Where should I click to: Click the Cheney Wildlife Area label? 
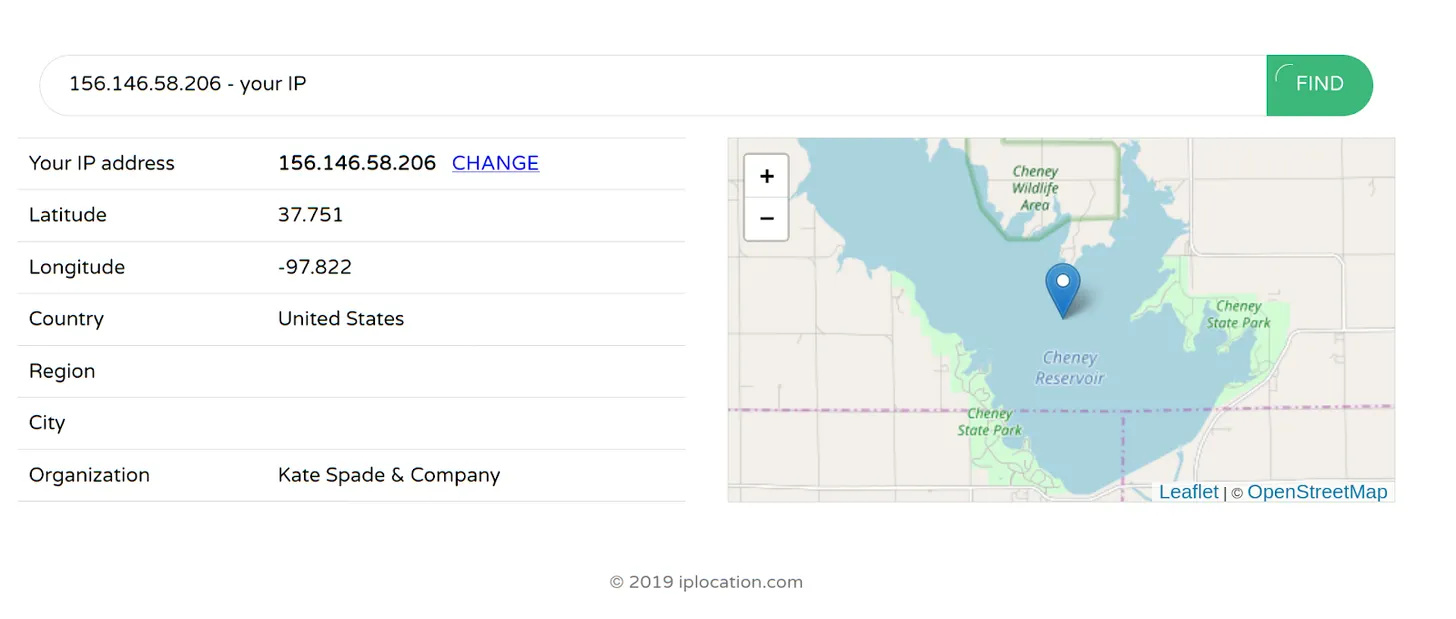tap(1035, 188)
